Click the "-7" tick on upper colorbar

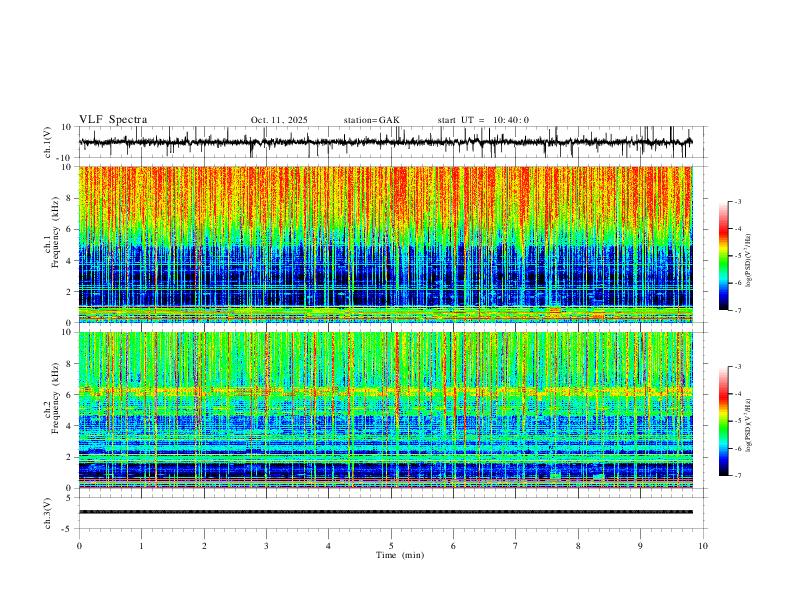coord(738,310)
